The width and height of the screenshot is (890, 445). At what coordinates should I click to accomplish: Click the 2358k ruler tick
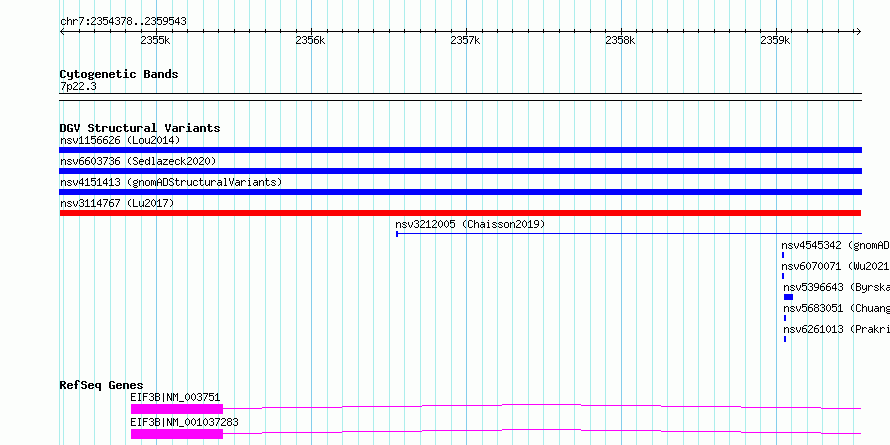[620, 41]
